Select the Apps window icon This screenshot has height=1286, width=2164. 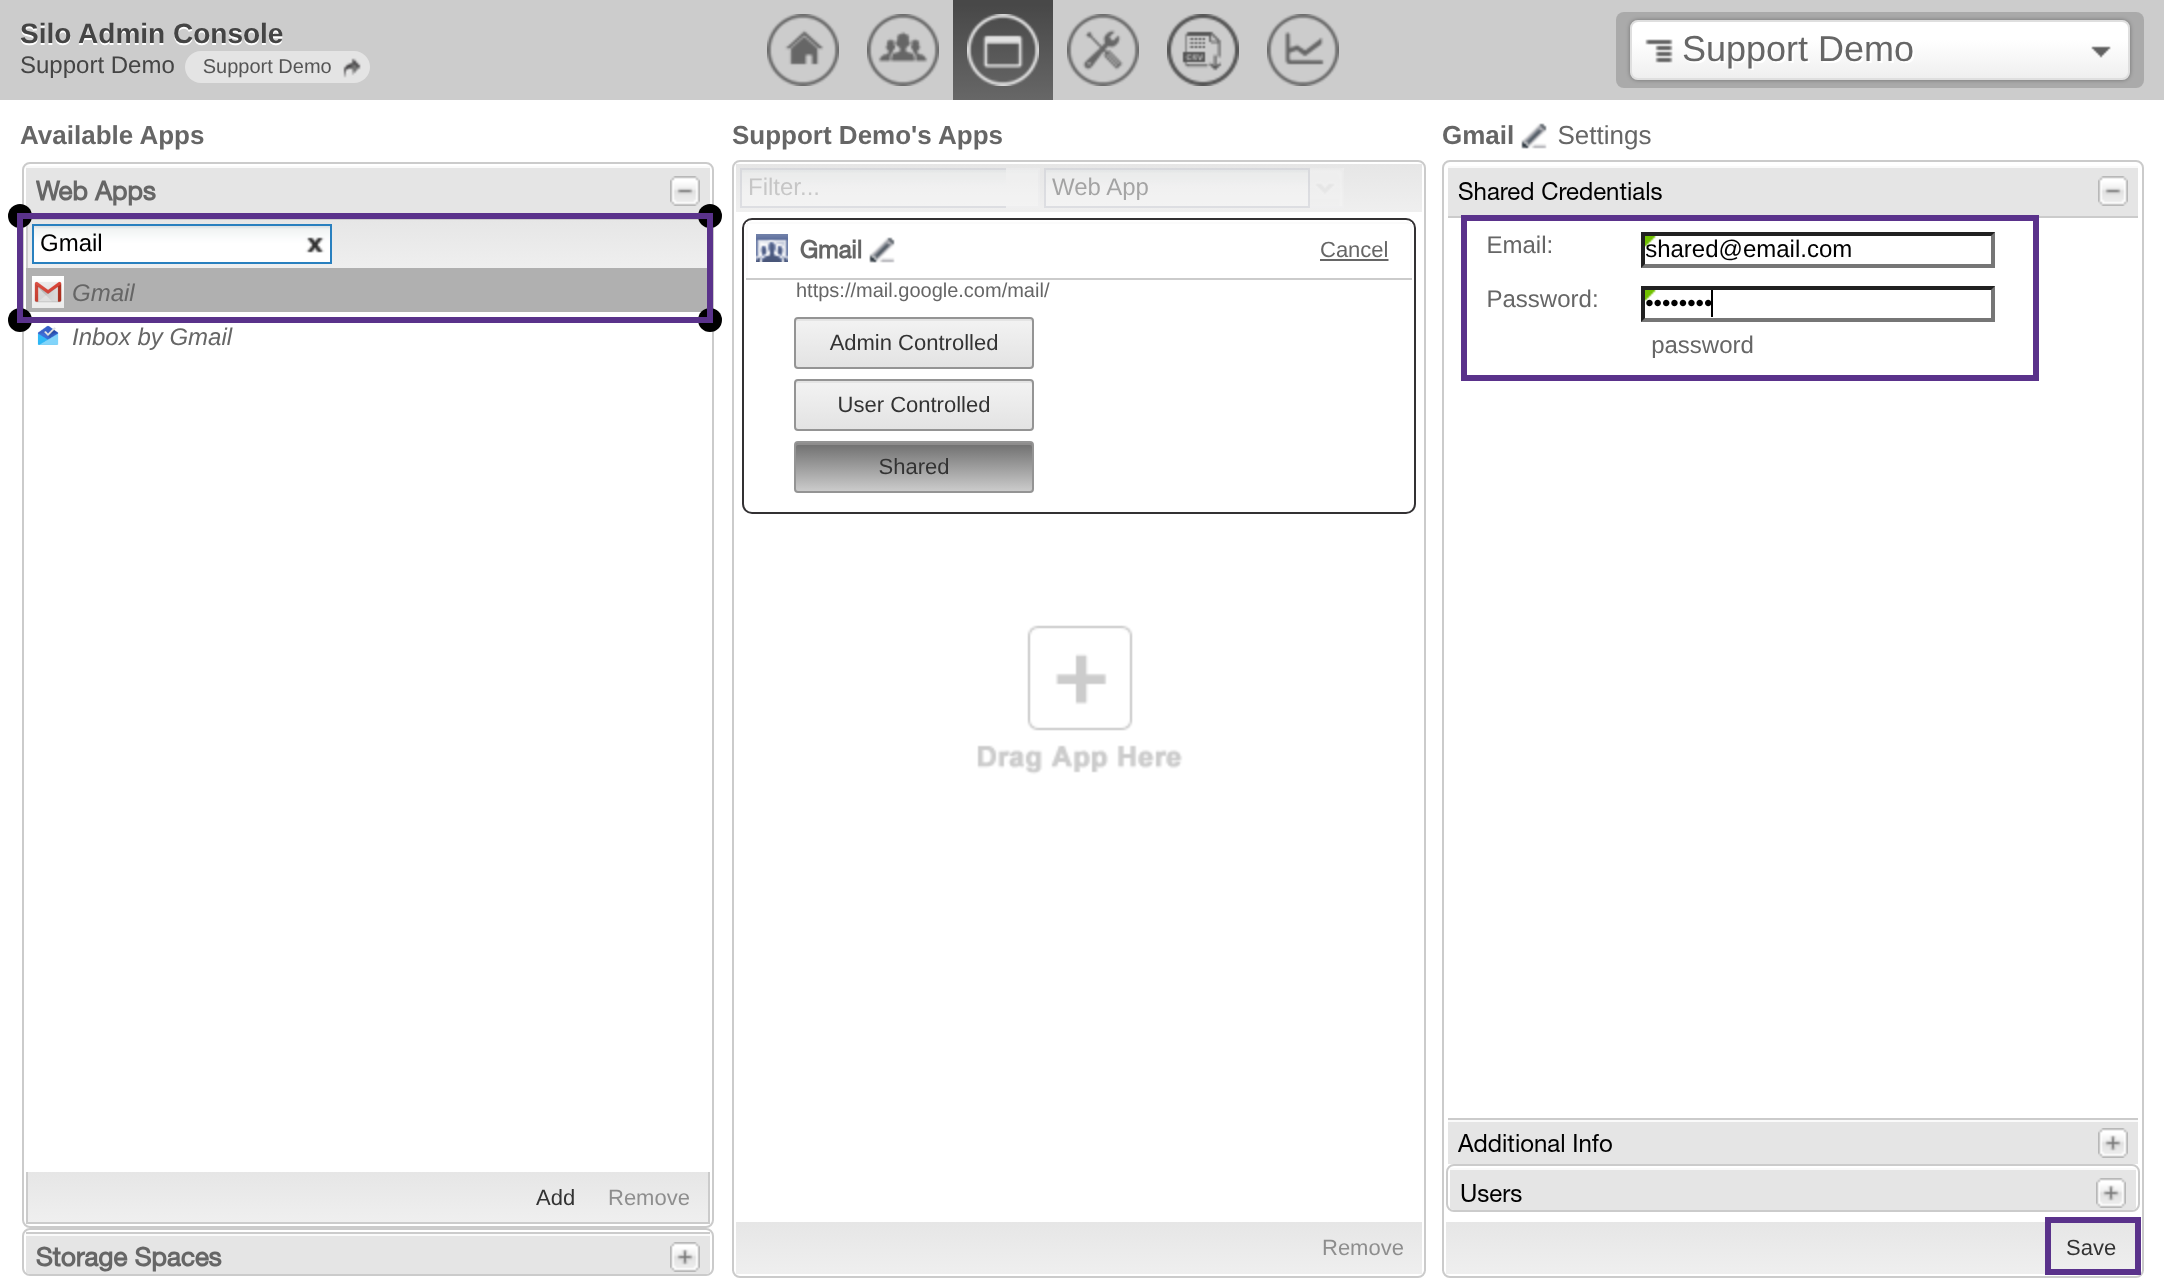[1002, 50]
